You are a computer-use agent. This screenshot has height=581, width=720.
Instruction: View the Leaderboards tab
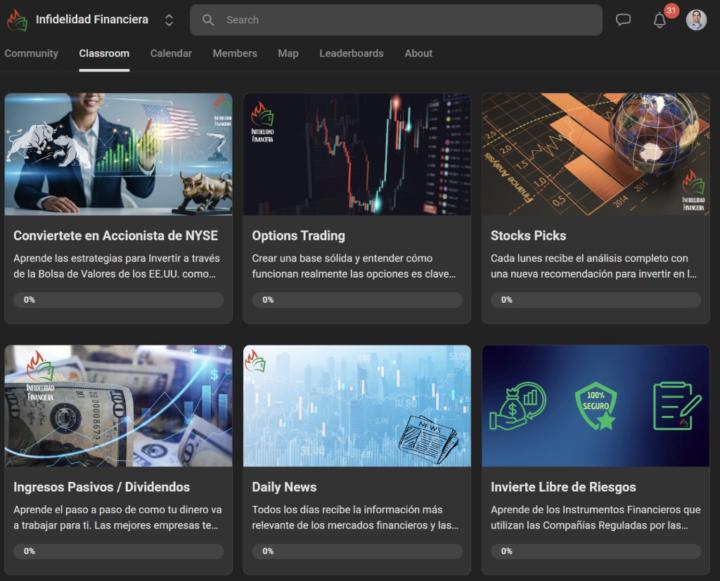click(351, 53)
